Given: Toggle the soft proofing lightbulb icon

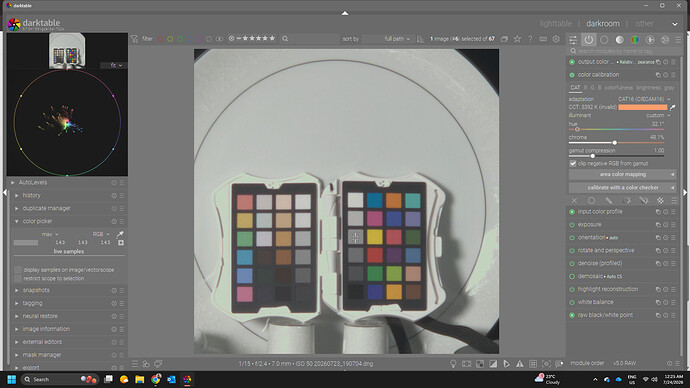Looking at the screenshot, I should pyautogui.click(x=453, y=364).
